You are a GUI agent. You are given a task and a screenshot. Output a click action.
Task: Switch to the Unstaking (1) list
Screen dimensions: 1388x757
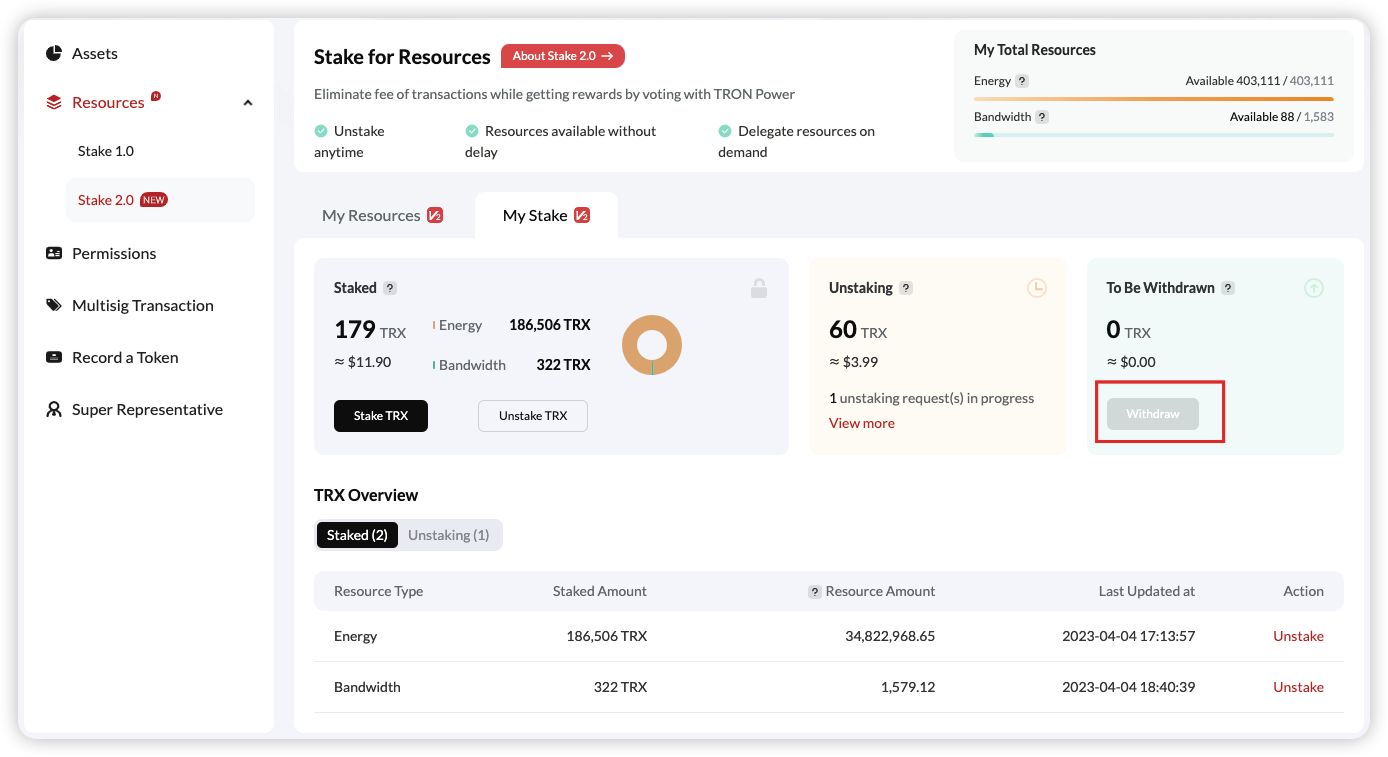[x=449, y=535]
